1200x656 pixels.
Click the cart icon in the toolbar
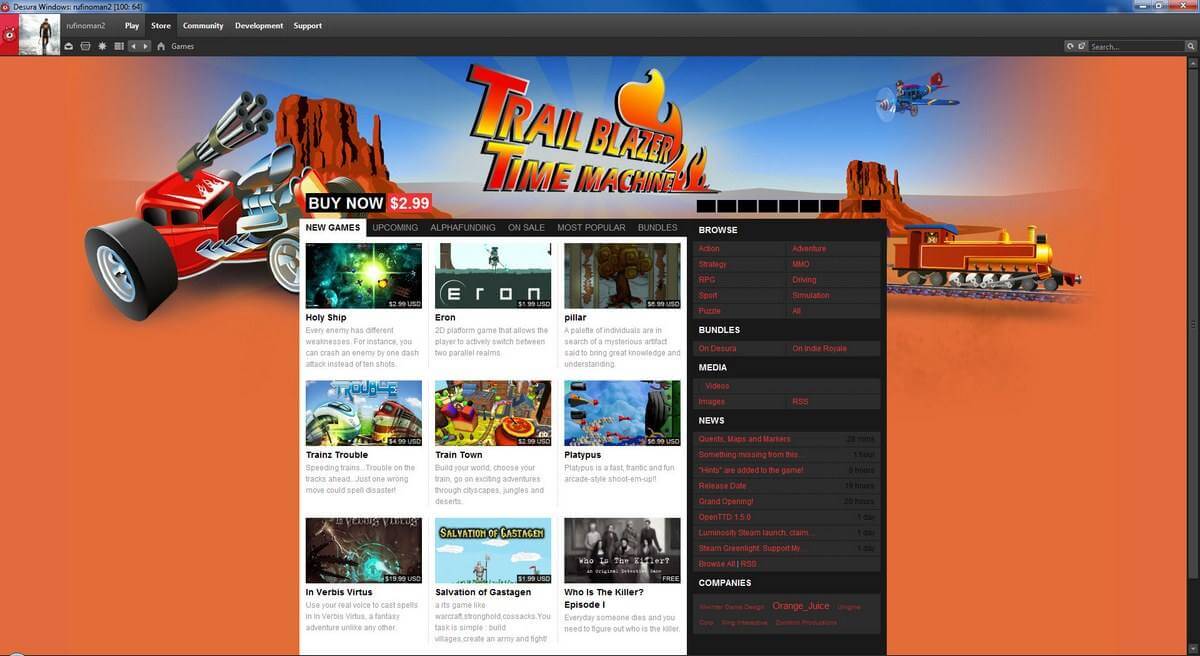pyautogui.click(x=85, y=46)
